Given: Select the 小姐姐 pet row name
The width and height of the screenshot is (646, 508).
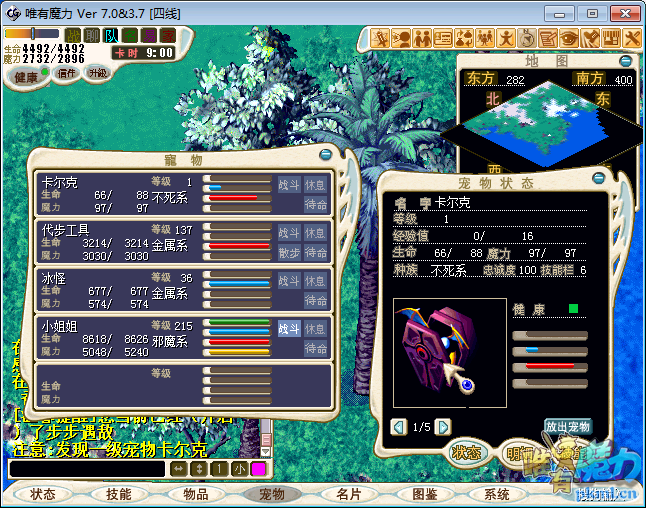Looking at the screenshot, I should [59, 327].
